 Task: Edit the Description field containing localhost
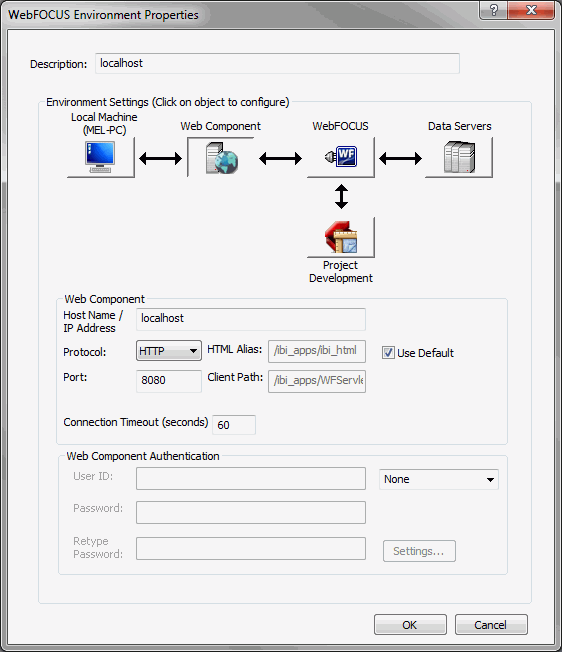point(277,63)
